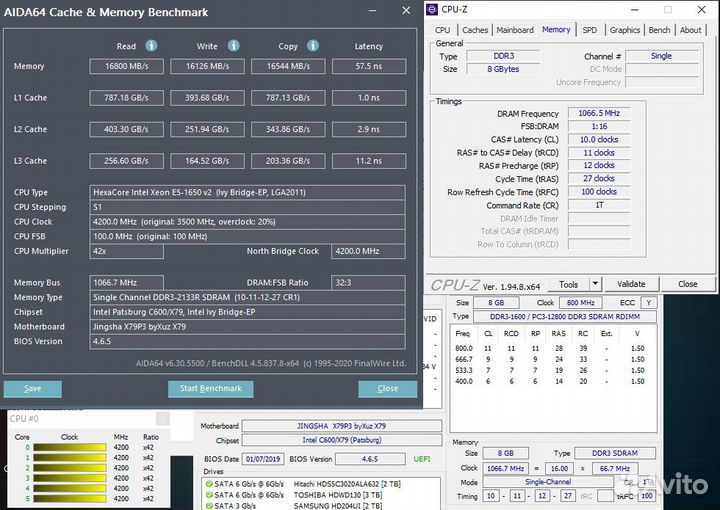Viewport: 720px width, 510px height.
Task: Click the North Bridge Clock value field
Action: pyautogui.click(x=368, y=251)
